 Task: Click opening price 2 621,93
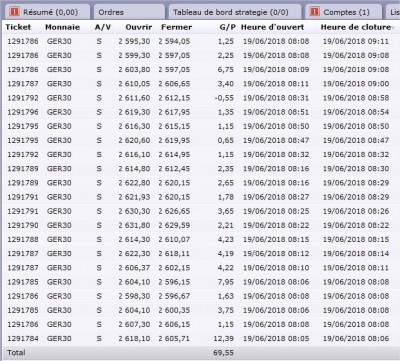coord(134,197)
